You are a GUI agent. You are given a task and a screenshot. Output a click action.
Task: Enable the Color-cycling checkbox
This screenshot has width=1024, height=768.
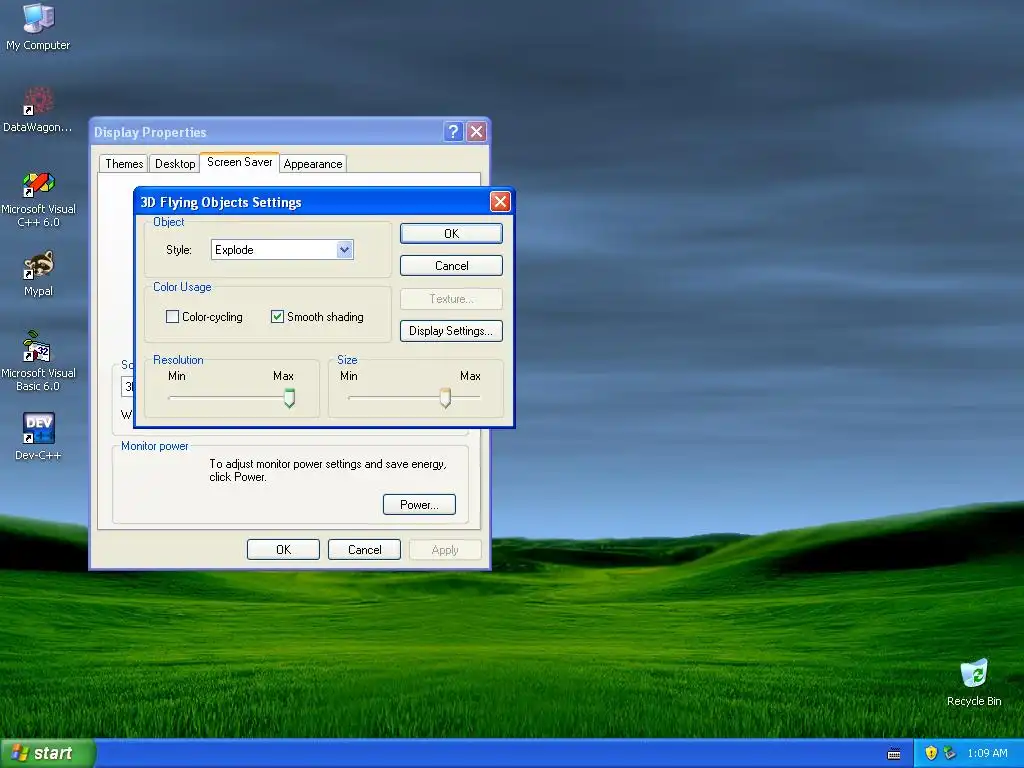(x=172, y=317)
